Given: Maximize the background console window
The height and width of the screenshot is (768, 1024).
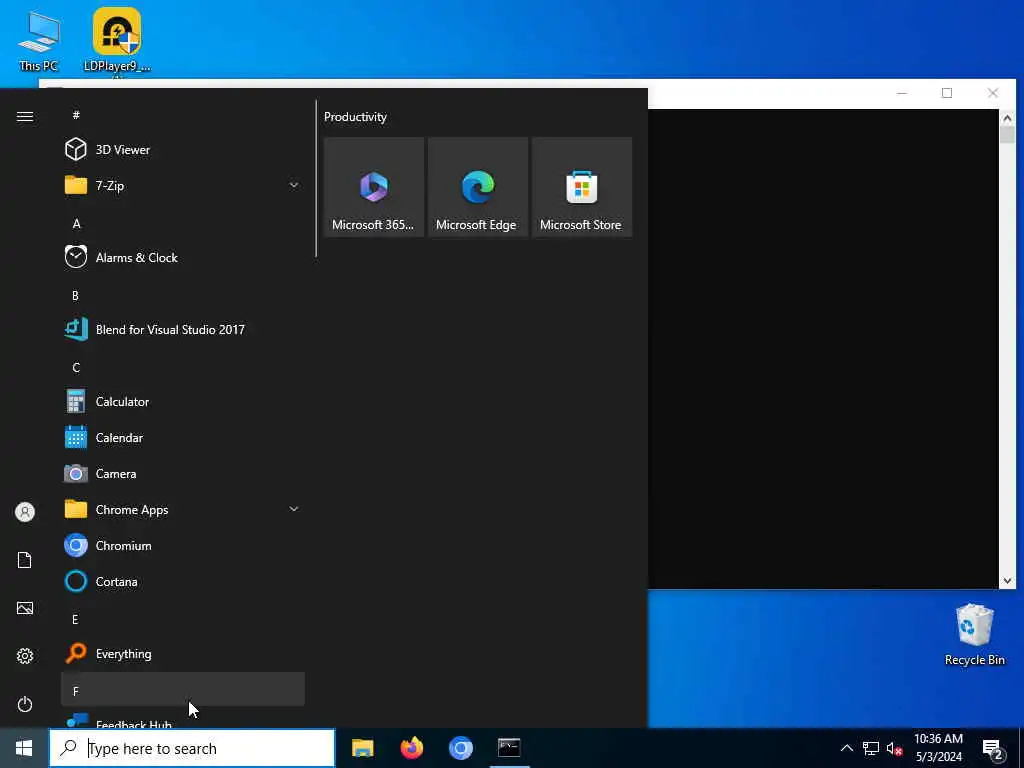Looking at the screenshot, I should (947, 93).
